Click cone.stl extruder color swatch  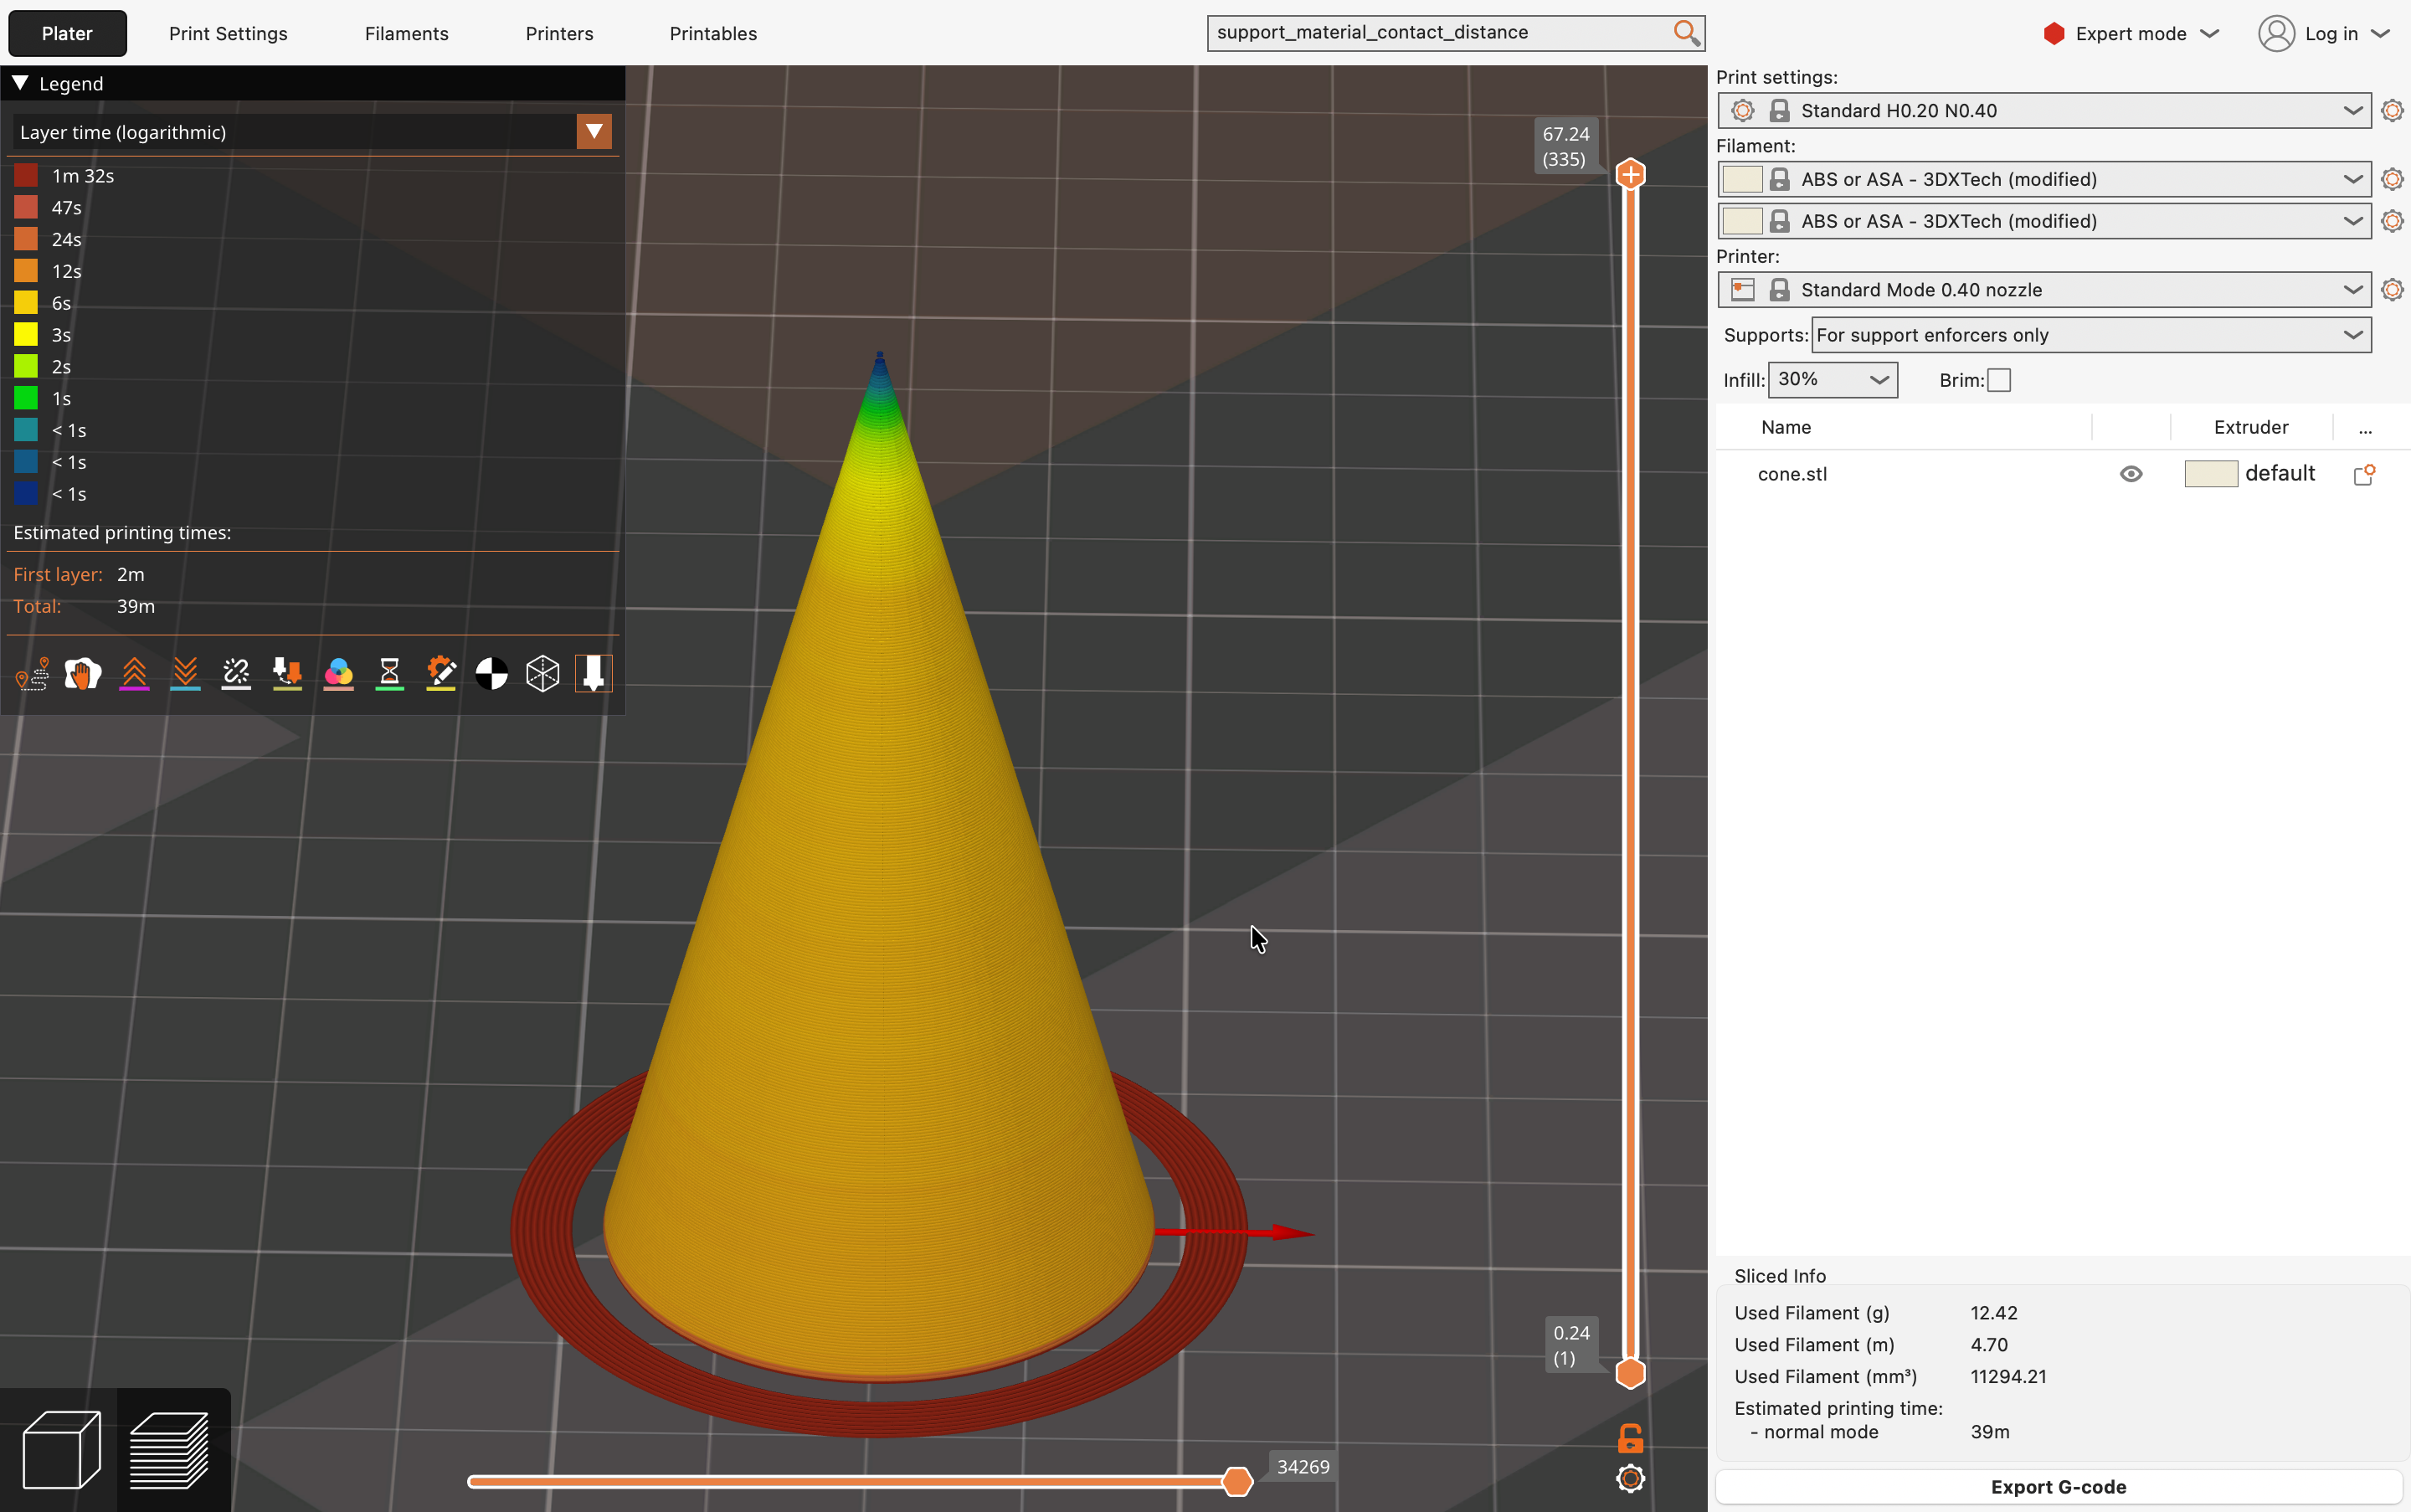tap(2211, 474)
